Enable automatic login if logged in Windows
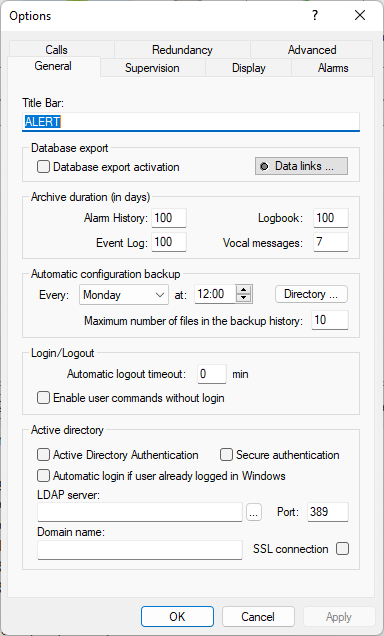The width and height of the screenshot is (384, 636). point(43,475)
